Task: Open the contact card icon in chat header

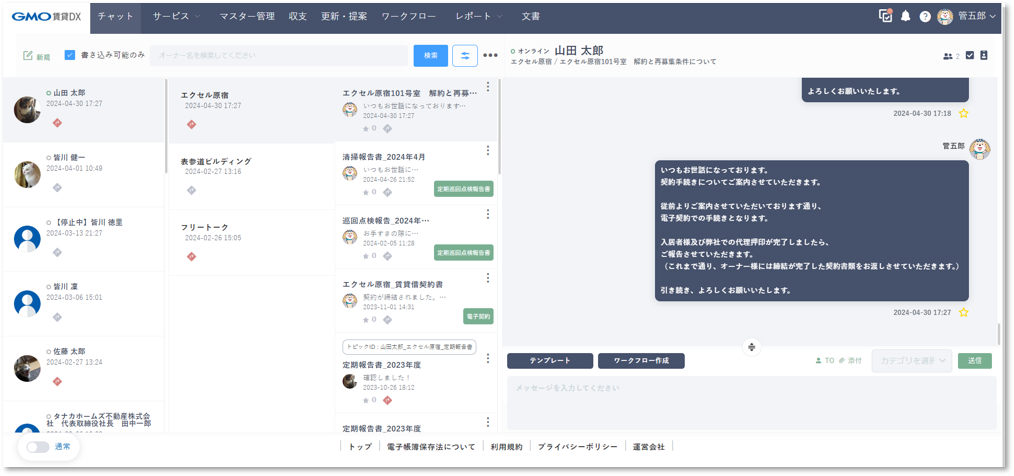Action: click(x=984, y=56)
